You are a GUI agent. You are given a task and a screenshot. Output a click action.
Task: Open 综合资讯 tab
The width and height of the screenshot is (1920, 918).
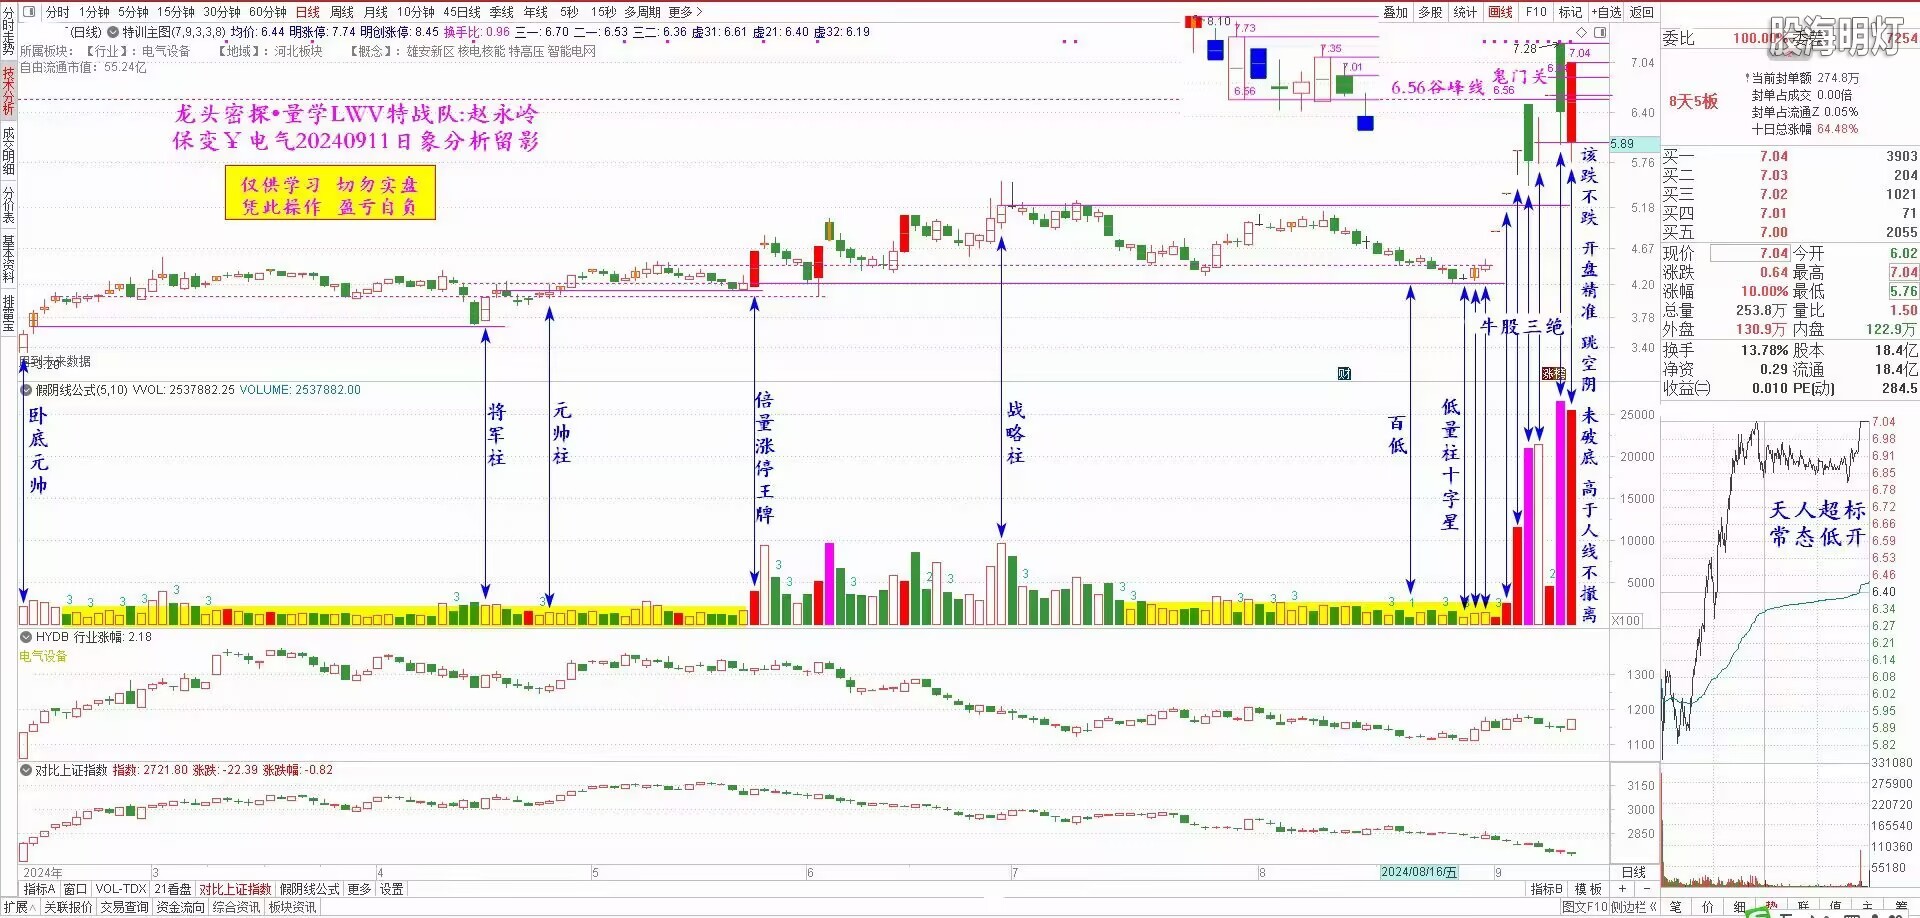coord(236,907)
